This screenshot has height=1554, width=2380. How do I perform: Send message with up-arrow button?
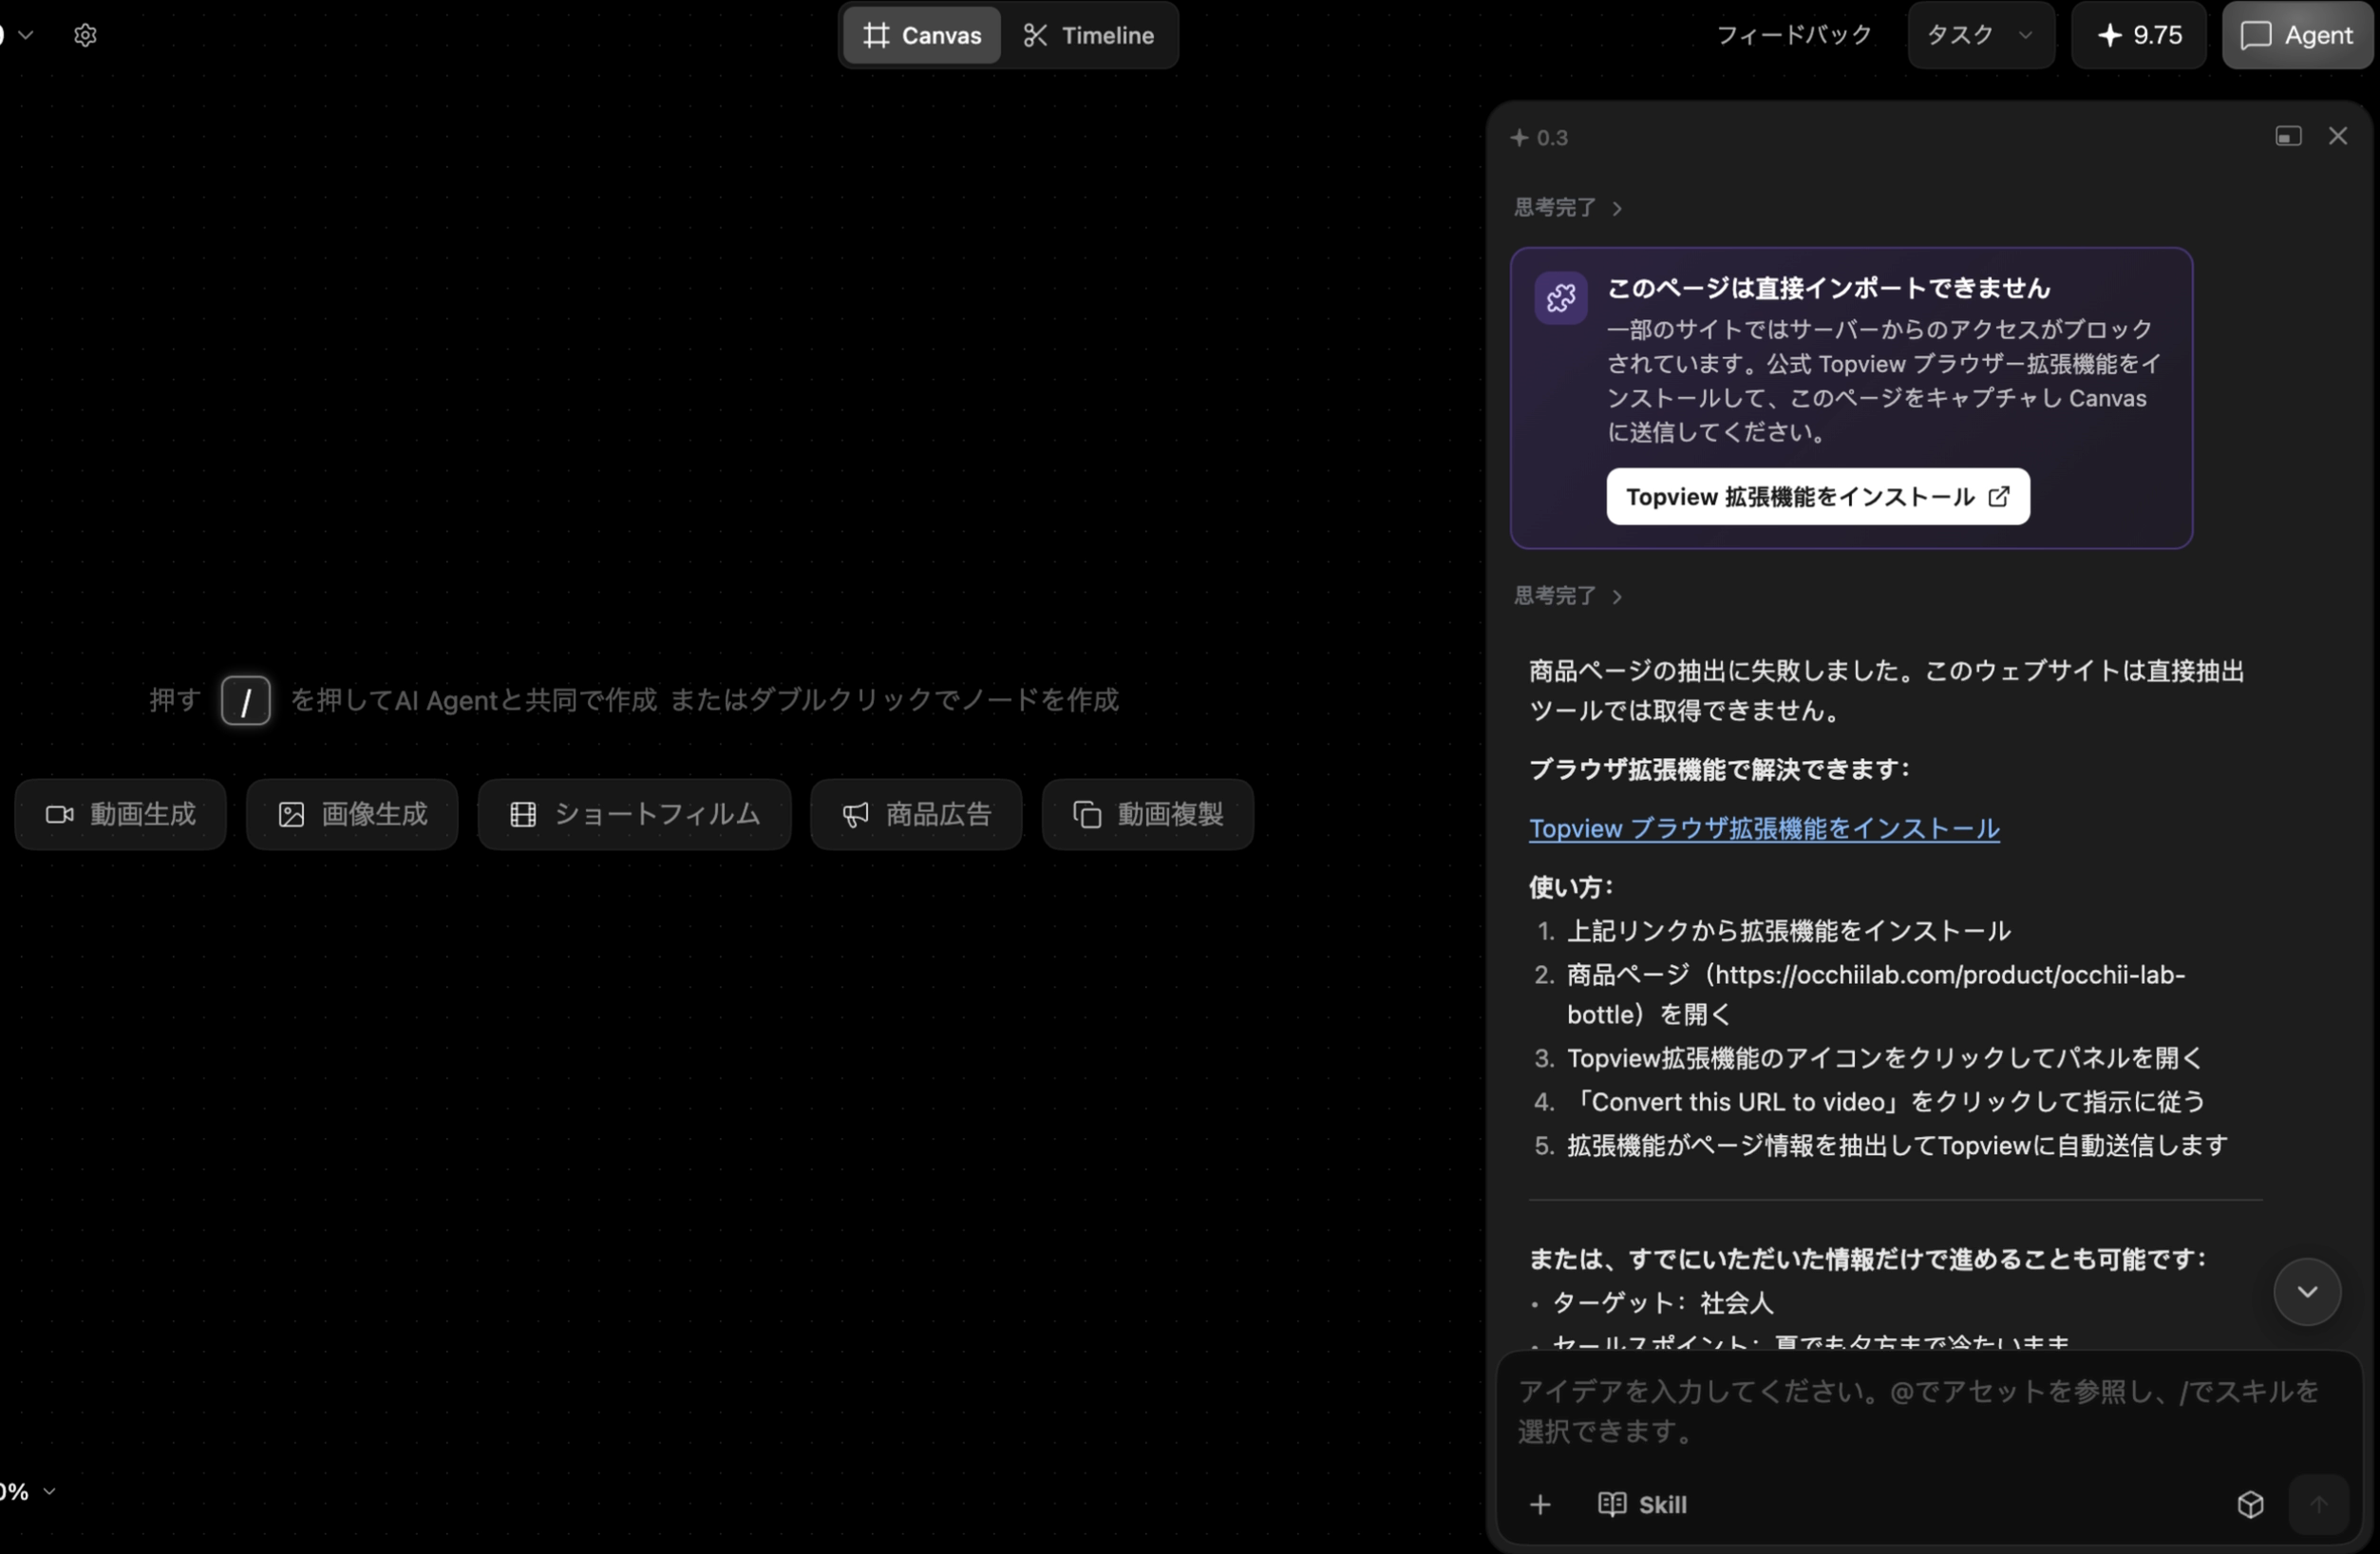tap(2319, 1505)
